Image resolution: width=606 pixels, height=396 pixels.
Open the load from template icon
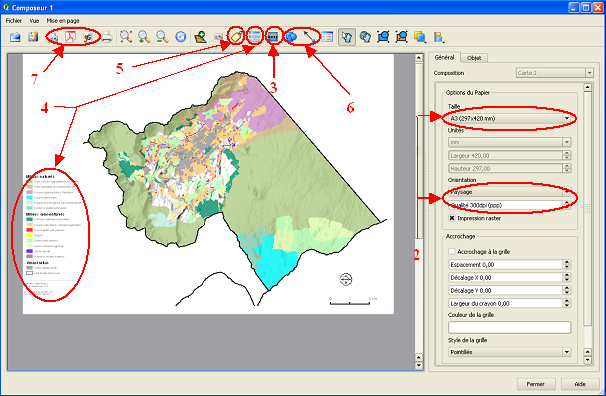tap(15, 37)
